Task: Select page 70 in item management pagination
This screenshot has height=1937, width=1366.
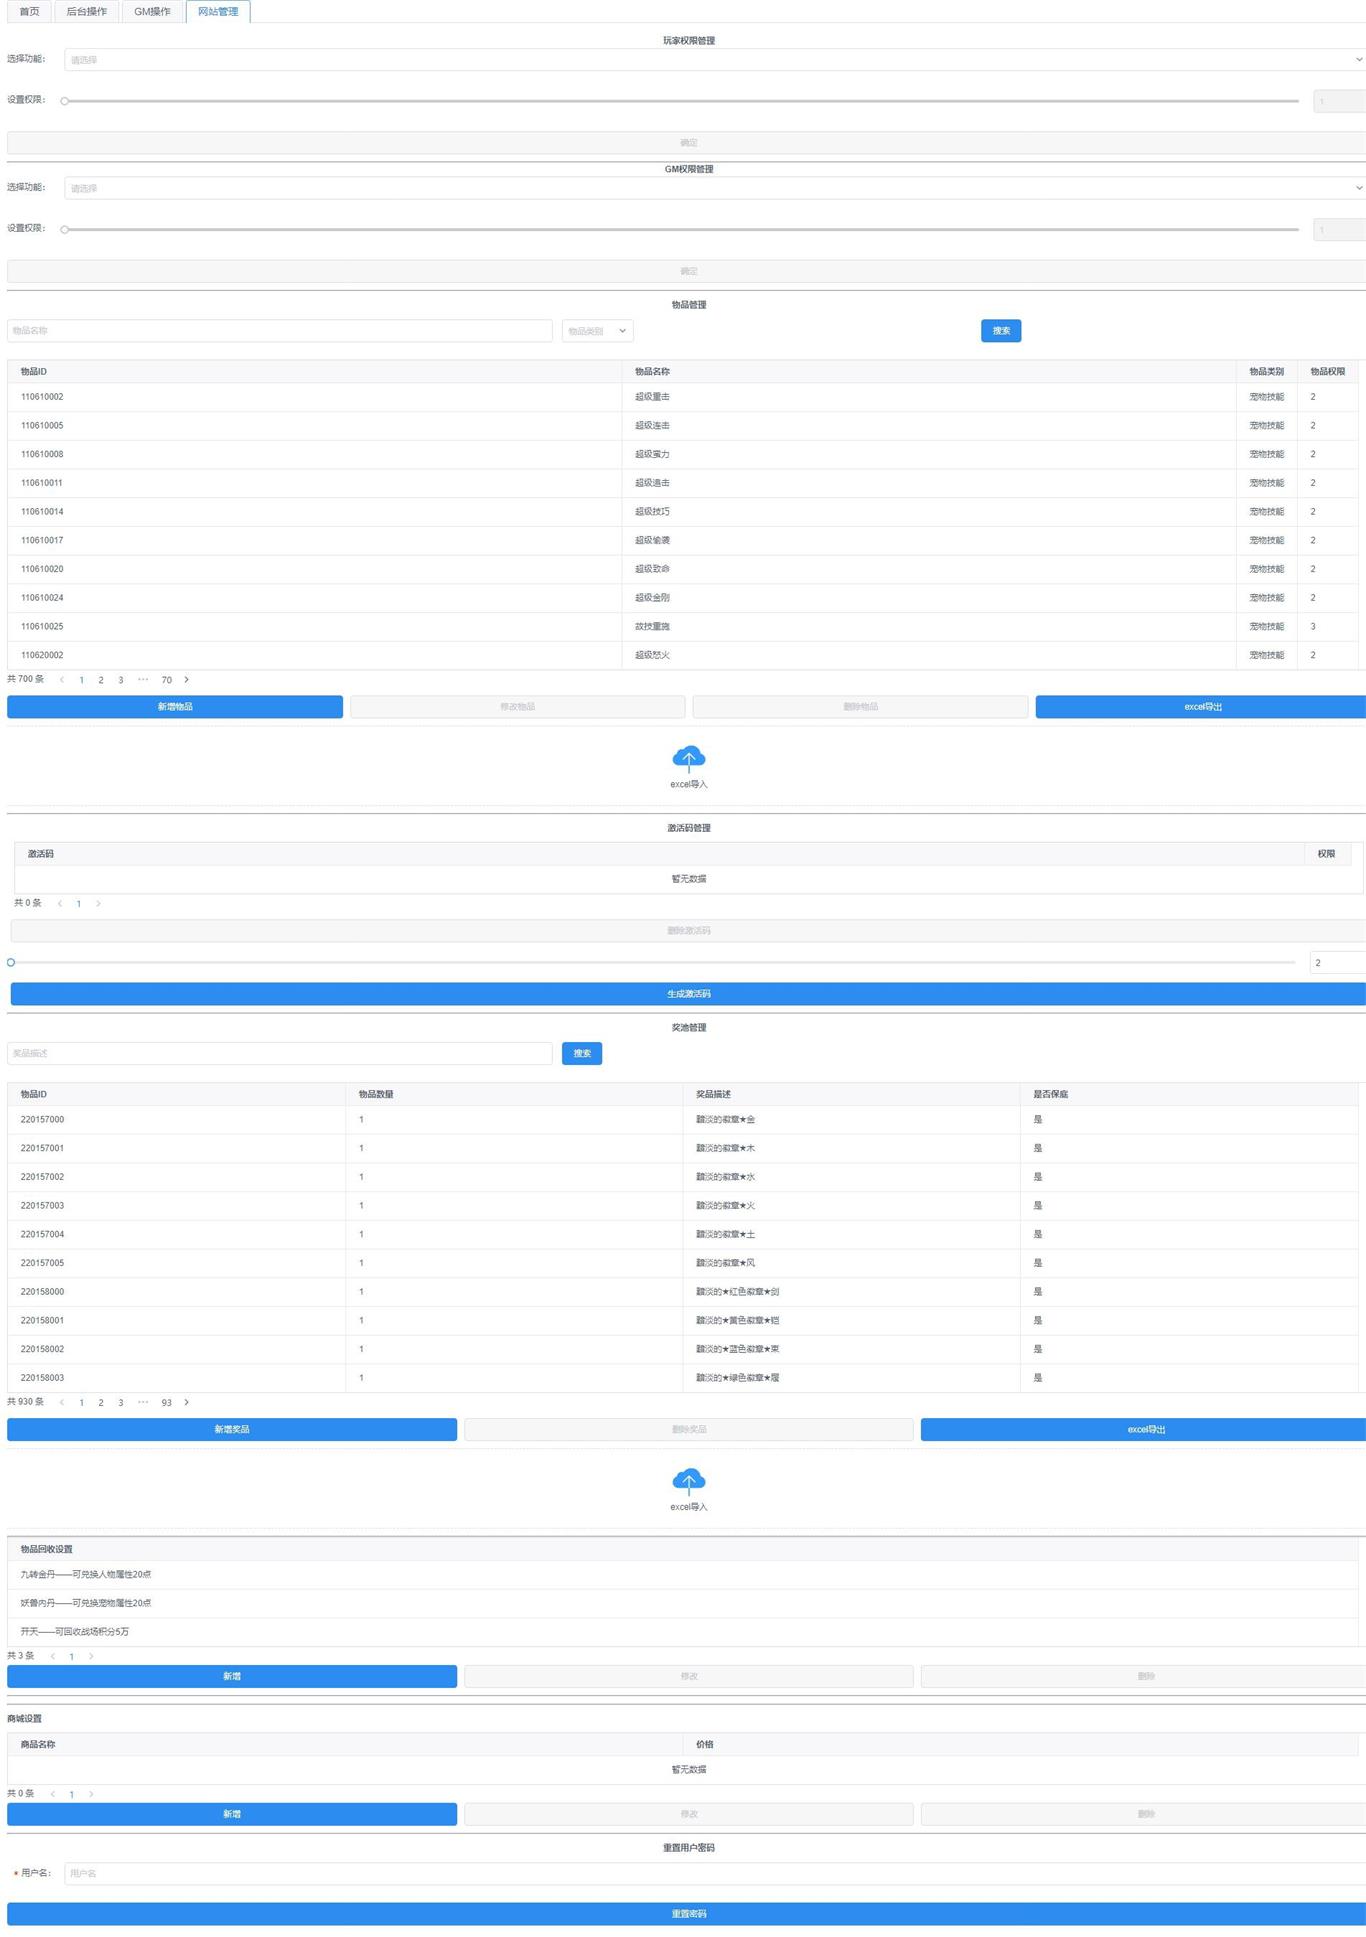Action: click(166, 680)
